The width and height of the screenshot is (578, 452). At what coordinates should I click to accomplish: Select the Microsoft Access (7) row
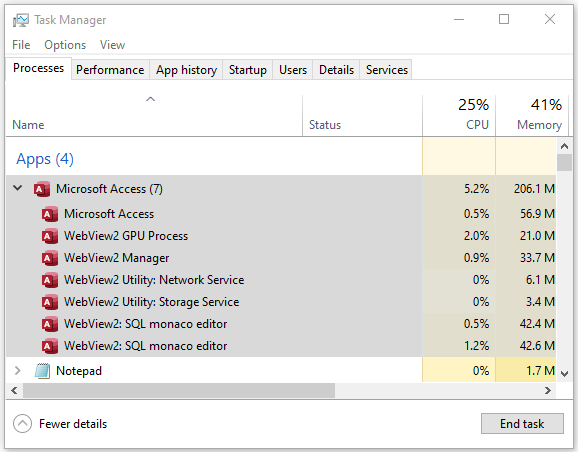coord(281,189)
